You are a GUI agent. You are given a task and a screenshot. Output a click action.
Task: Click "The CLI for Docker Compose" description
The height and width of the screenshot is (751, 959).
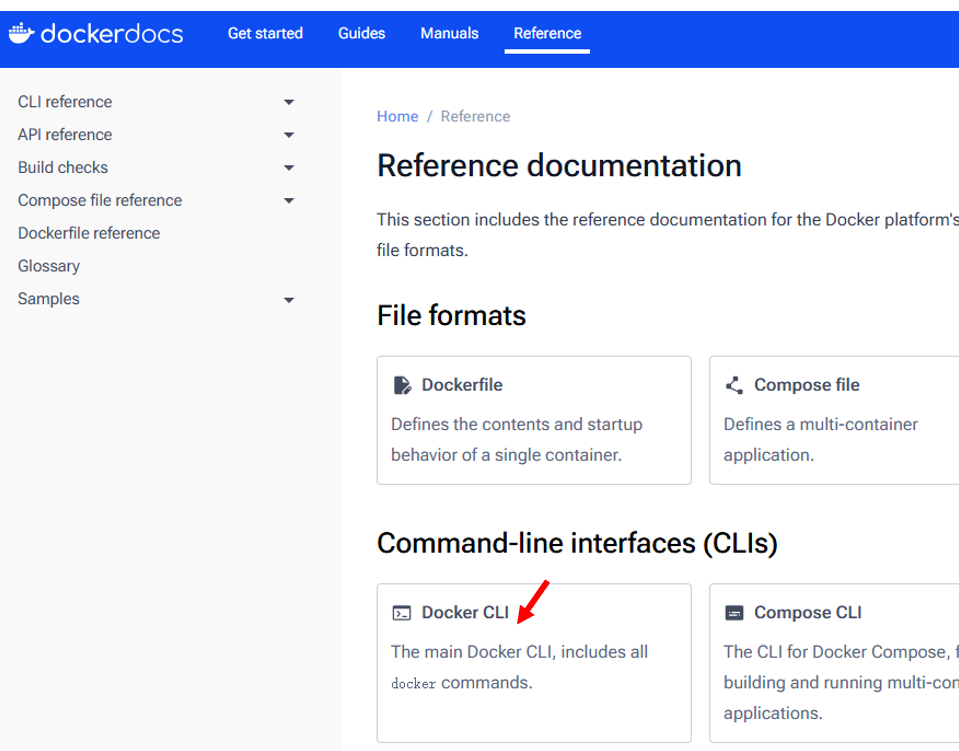[x=837, y=652]
